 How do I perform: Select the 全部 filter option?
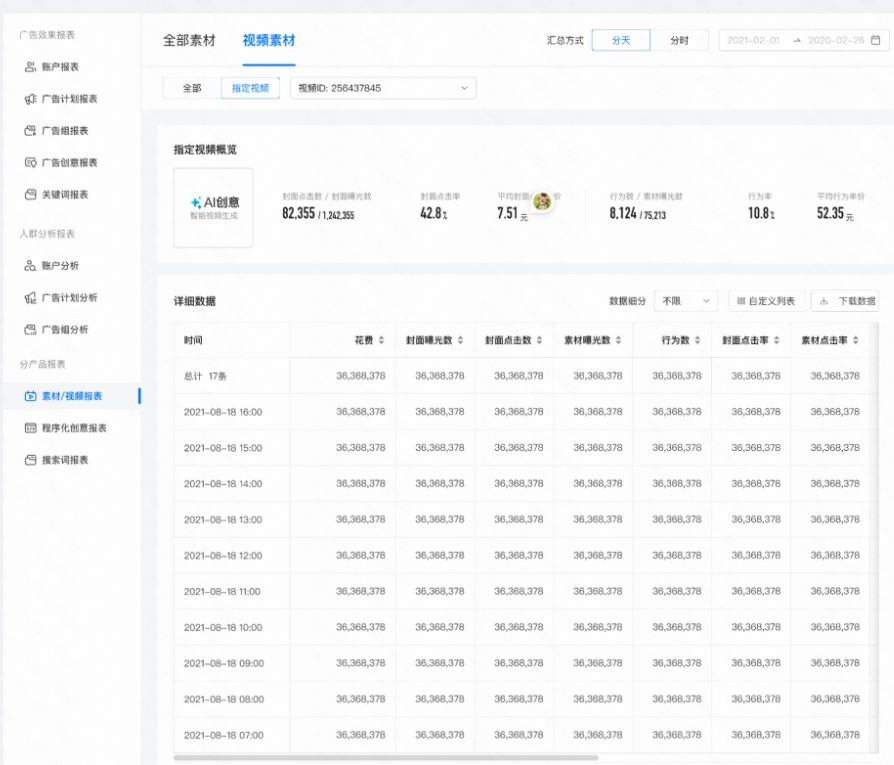pyautogui.click(x=190, y=88)
